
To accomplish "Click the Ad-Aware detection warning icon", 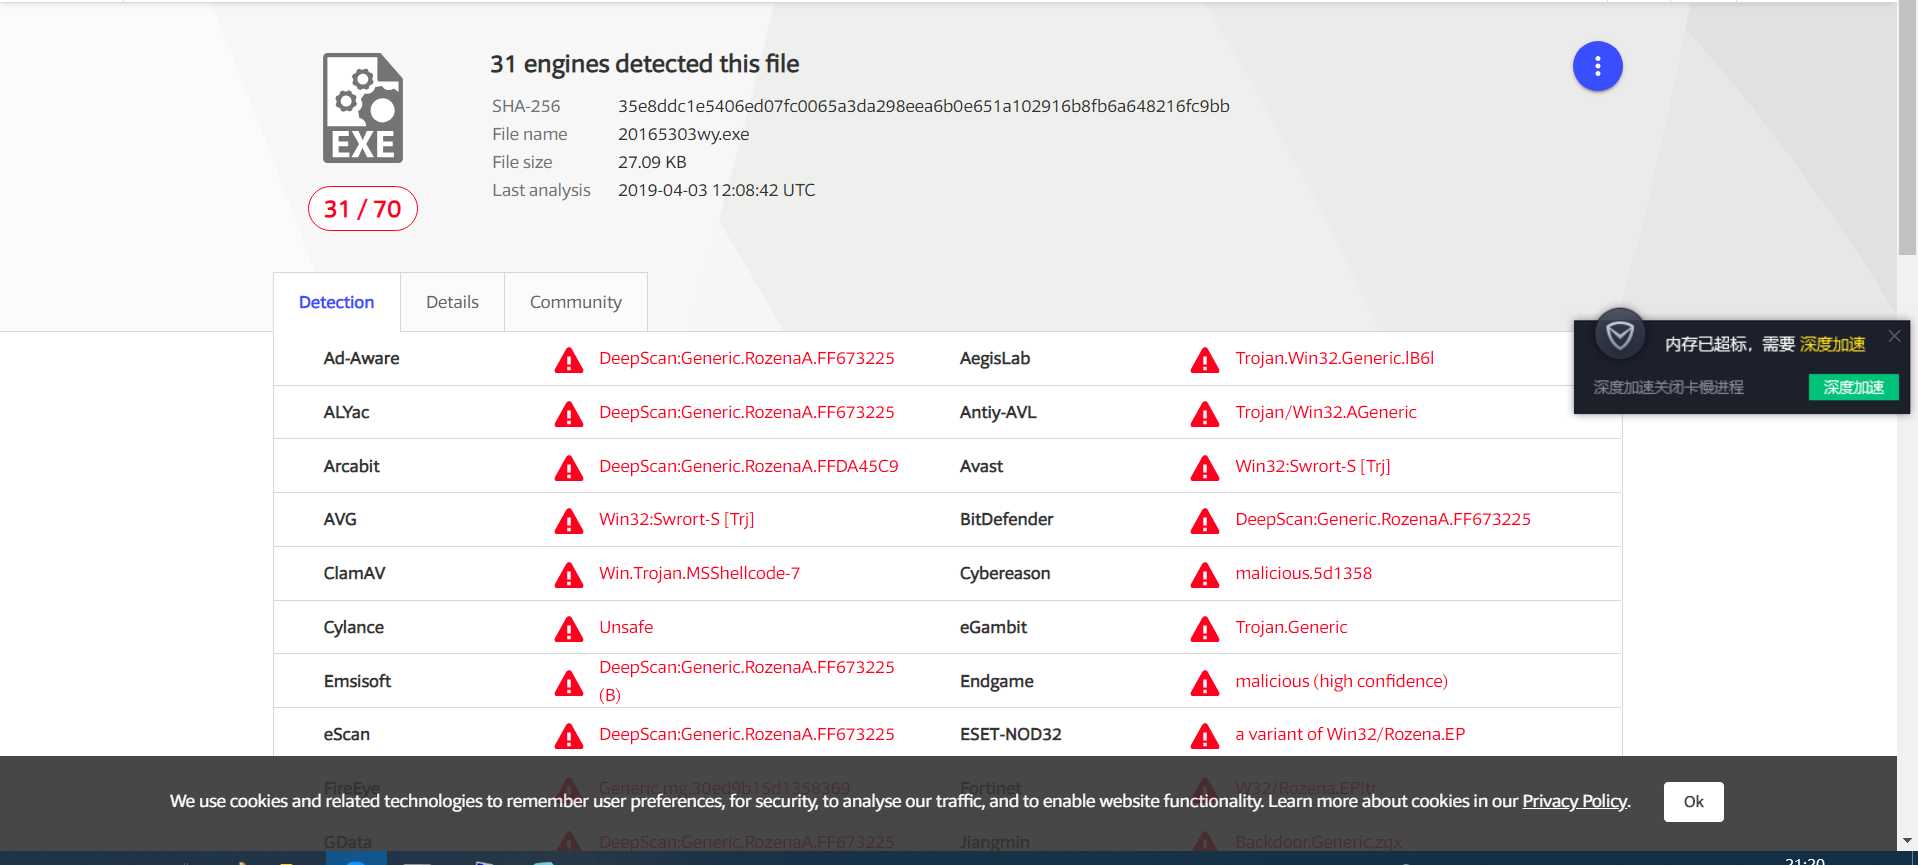I will [569, 360].
